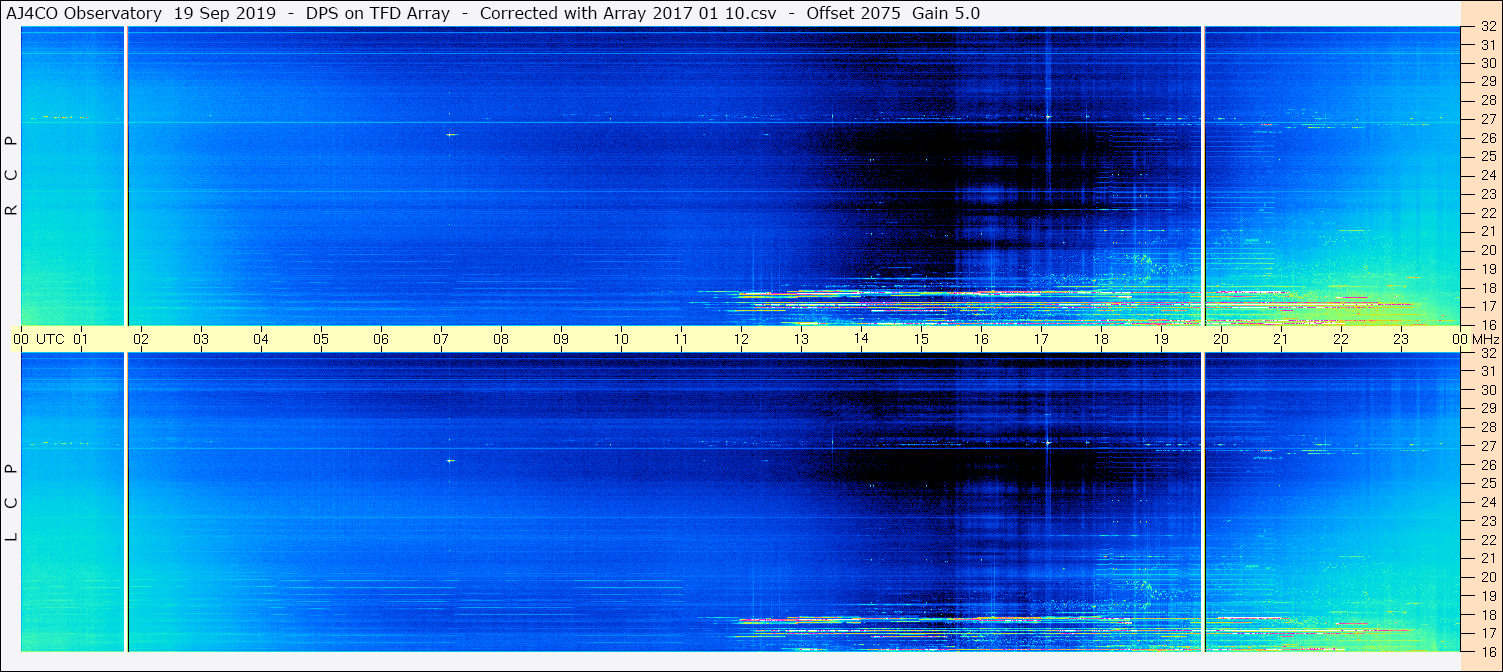Screen dimensions: 1503x672
Task: Click the 32 MHz label of LCP panel
Action: (1487, 353)
